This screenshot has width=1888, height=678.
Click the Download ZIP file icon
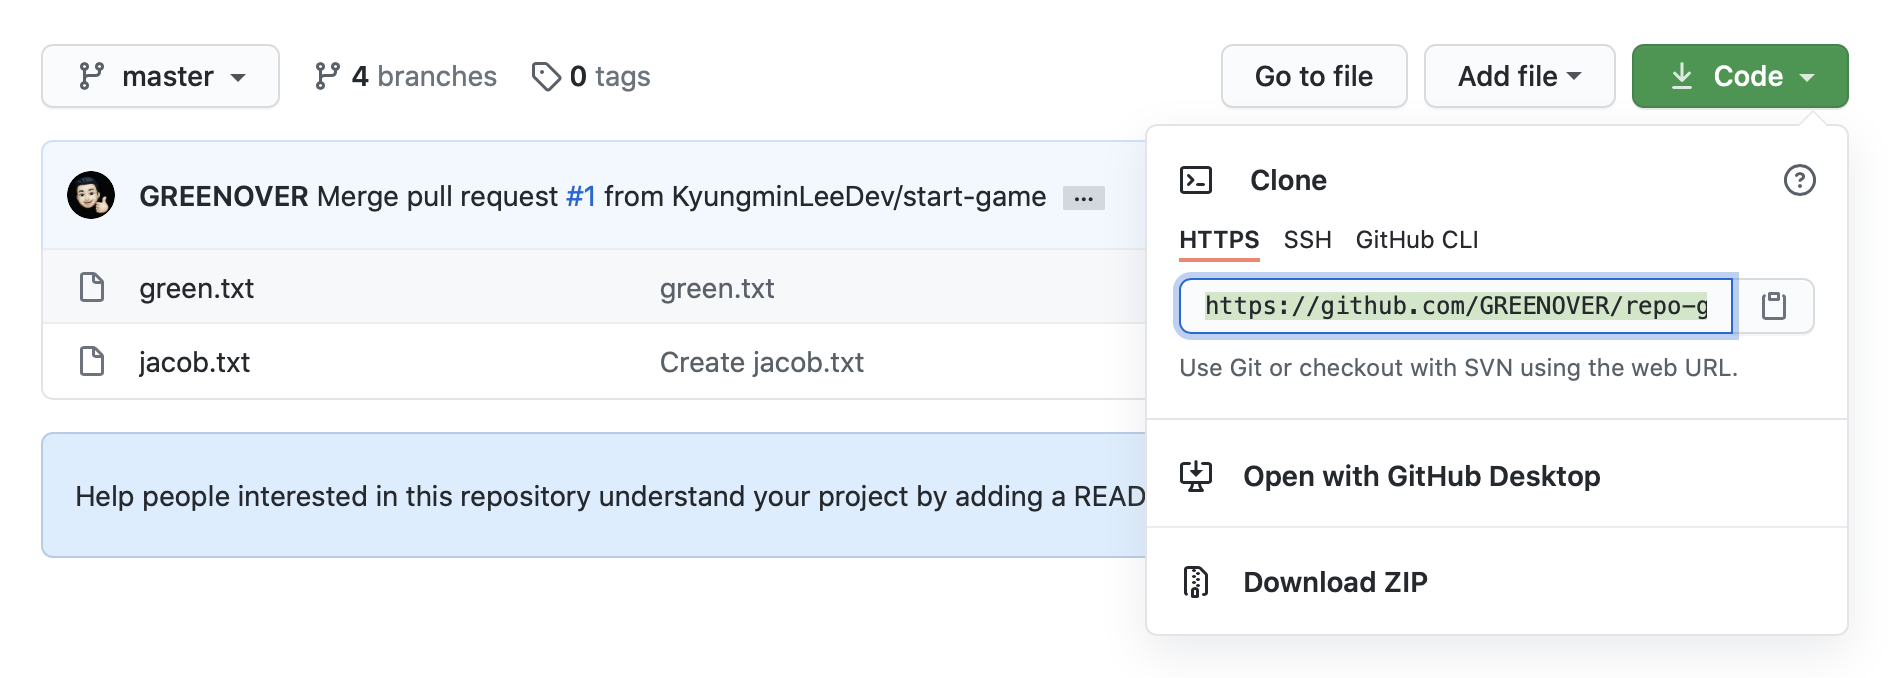point(1196,582)
